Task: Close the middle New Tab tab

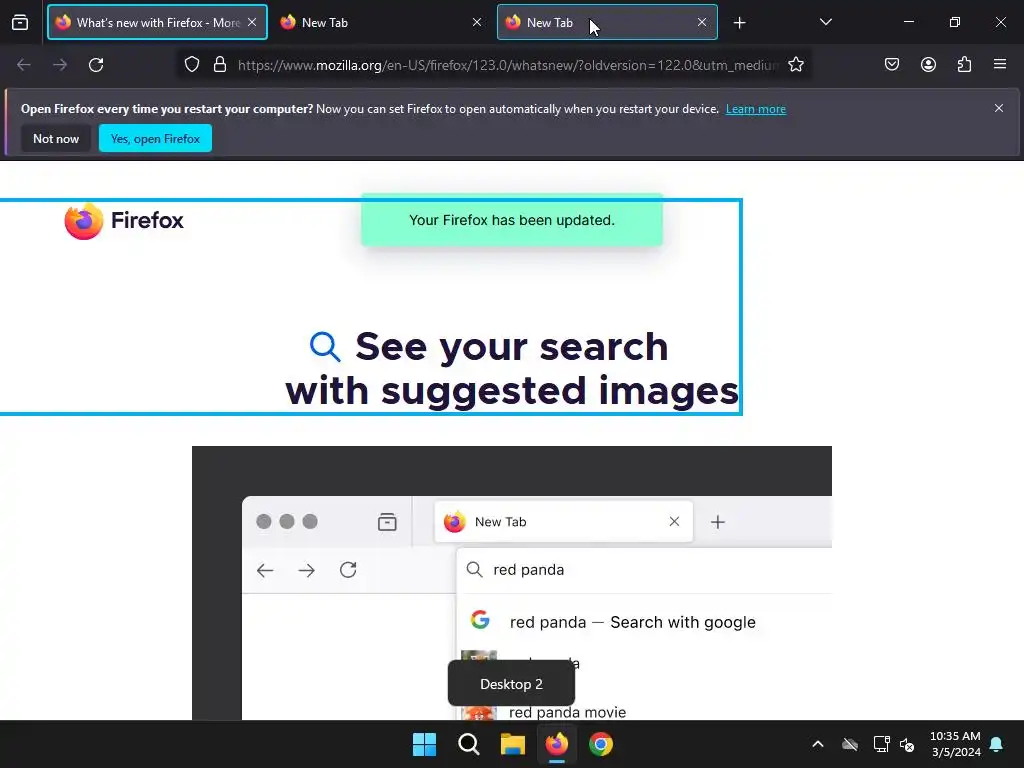Action: coord(477,22)
